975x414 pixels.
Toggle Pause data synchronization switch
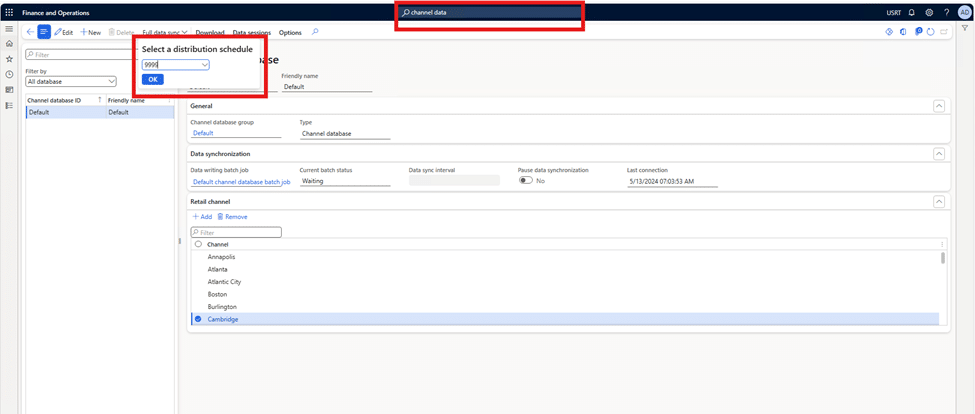[x=525, y=181]
